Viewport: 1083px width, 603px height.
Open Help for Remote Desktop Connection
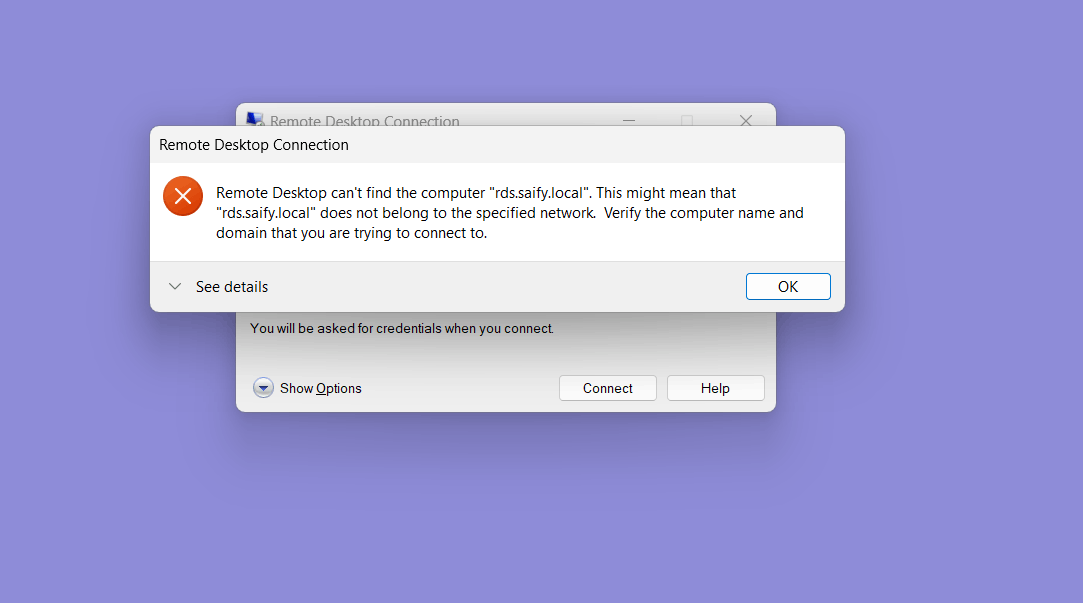(x=715, y=387)
